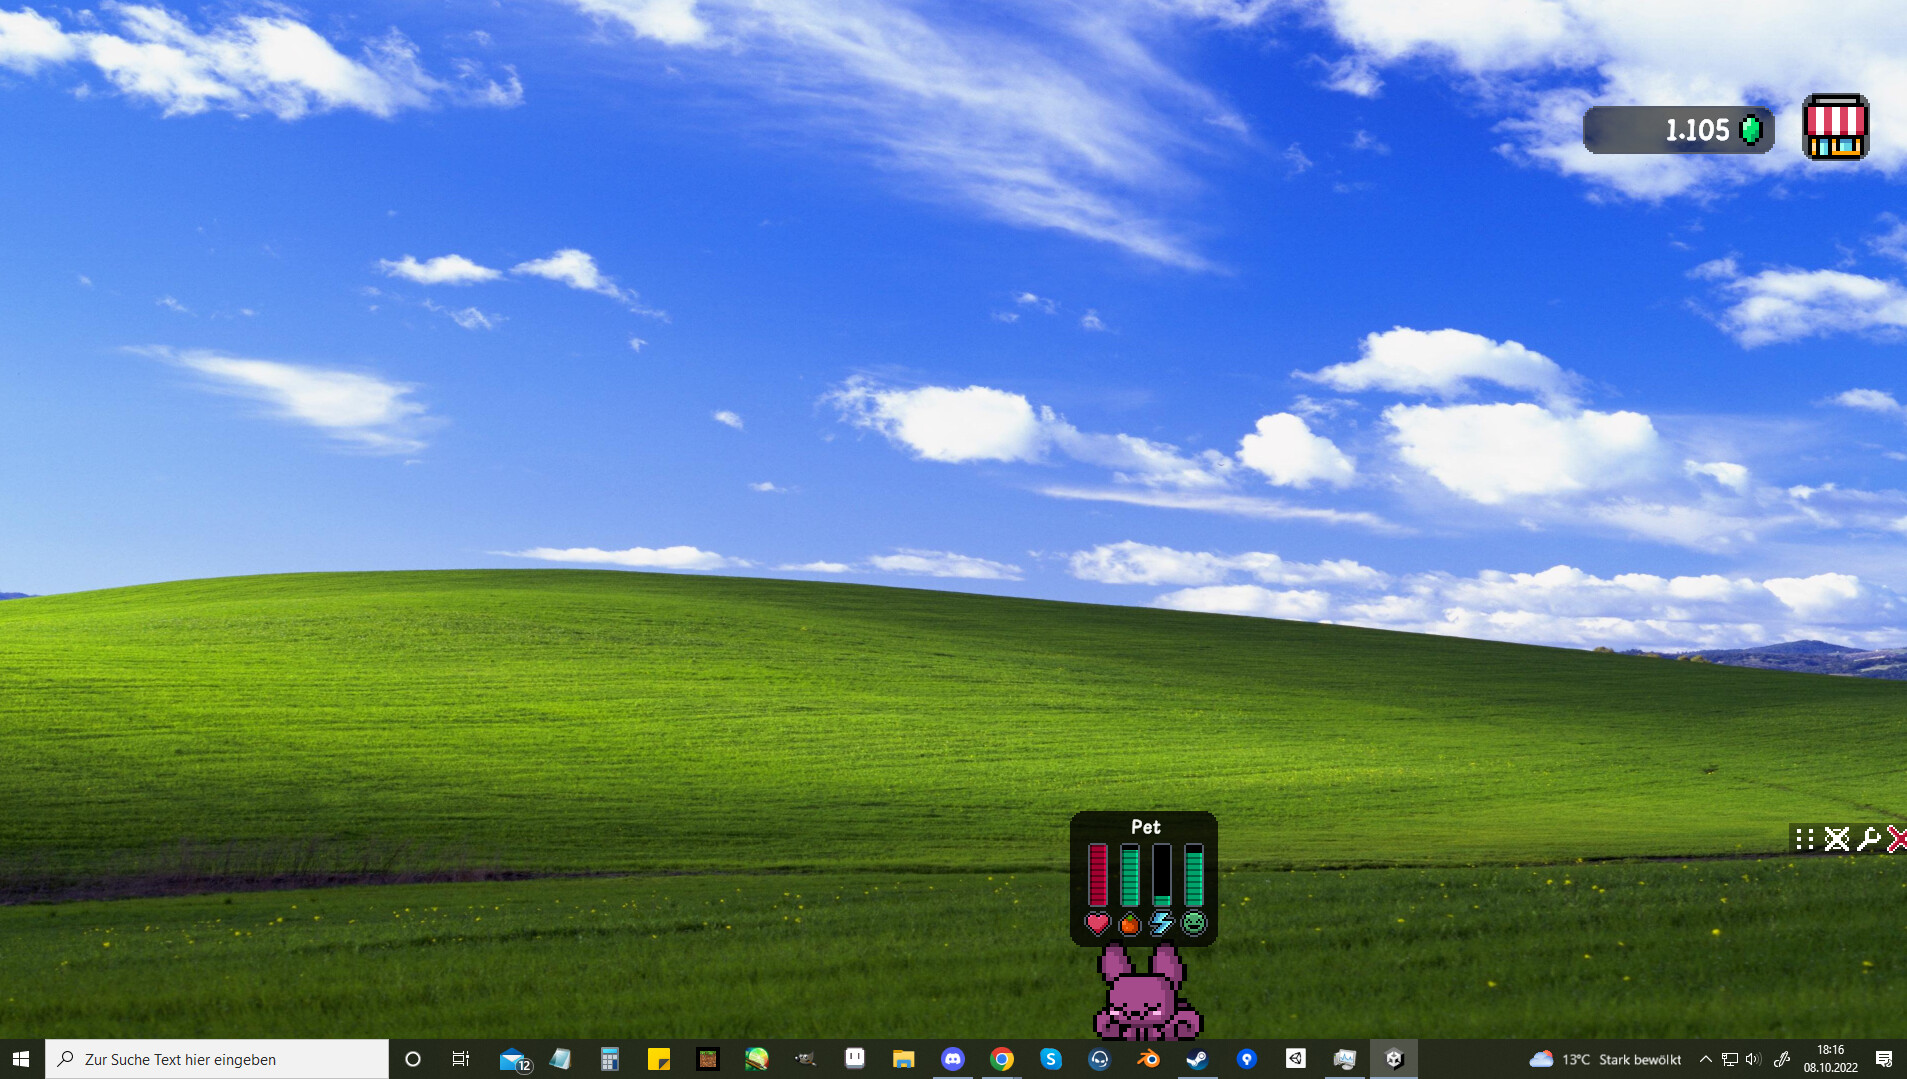Open Google Chrome from the taskbar
This screenshot has height=1079, width=1907.
pyautogui.click(x=1003, y=1059)
